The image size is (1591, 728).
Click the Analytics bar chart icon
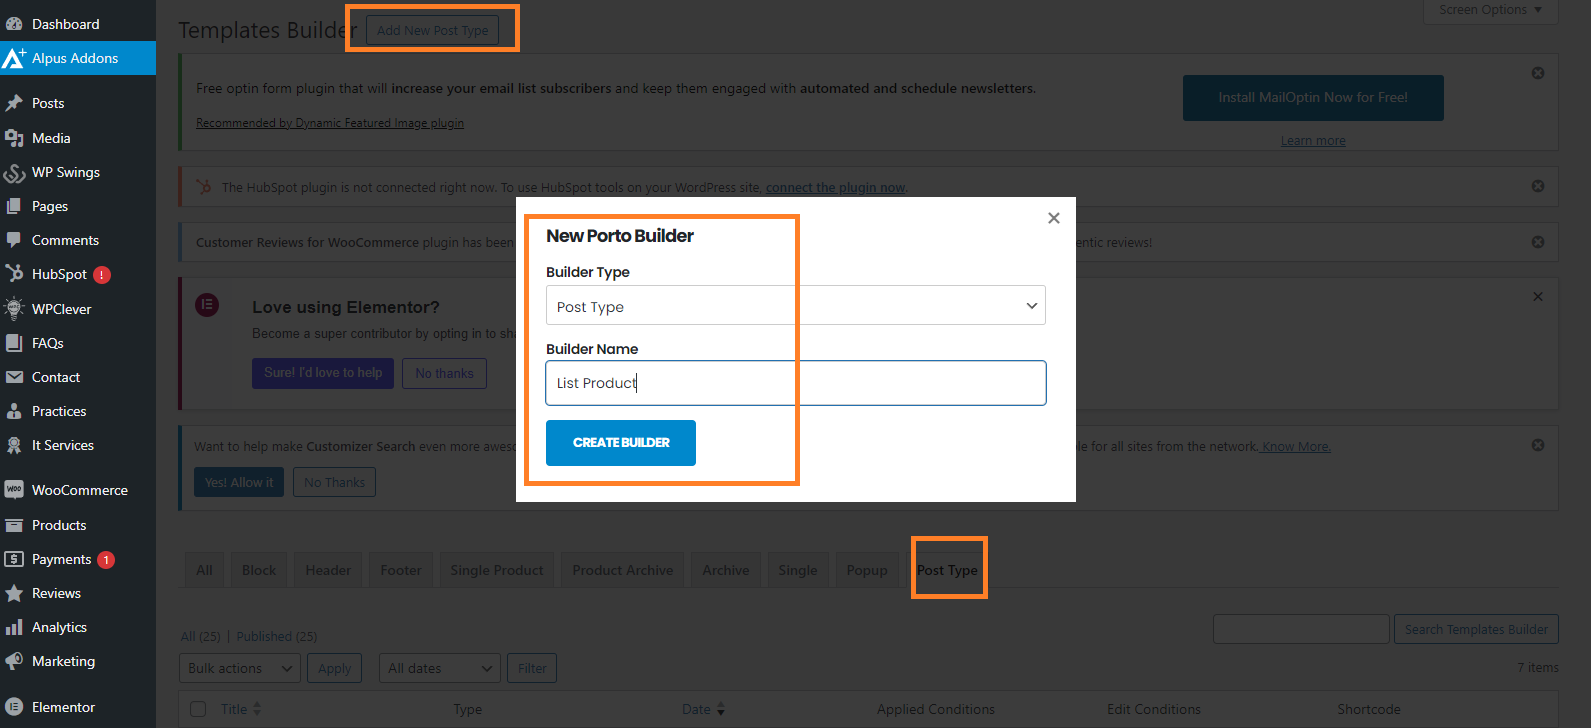pyautogui.click(x=14, y=627)
